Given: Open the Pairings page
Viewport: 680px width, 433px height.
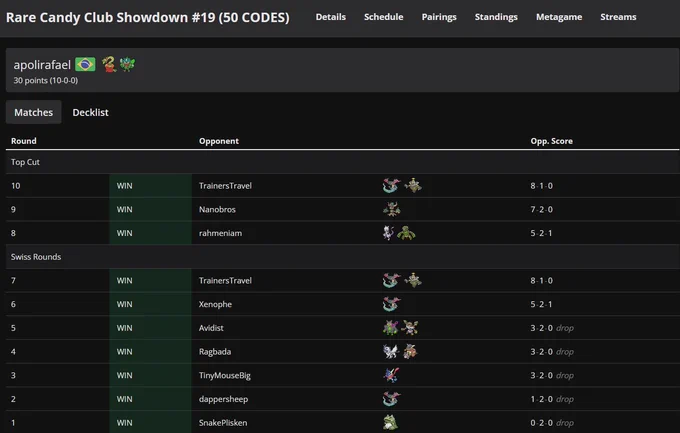Looking at the screenshot, I should pos(439,17).
